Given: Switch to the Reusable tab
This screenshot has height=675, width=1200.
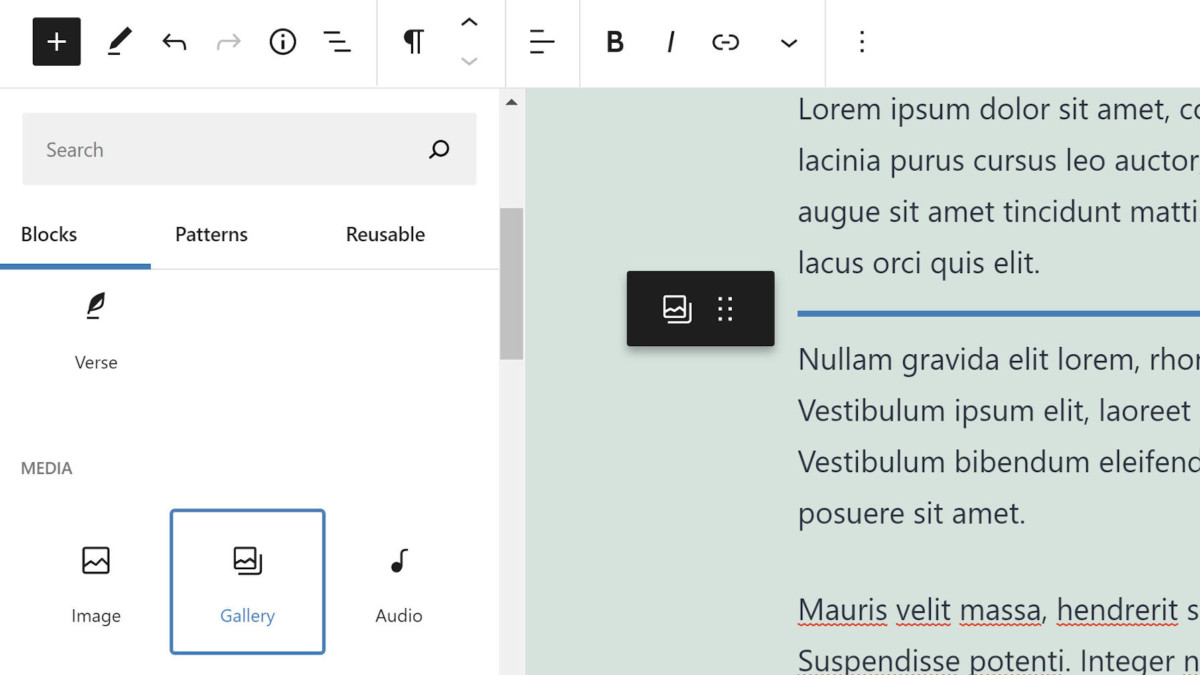Looking at the screenshot, I should (x=385, y=235).
